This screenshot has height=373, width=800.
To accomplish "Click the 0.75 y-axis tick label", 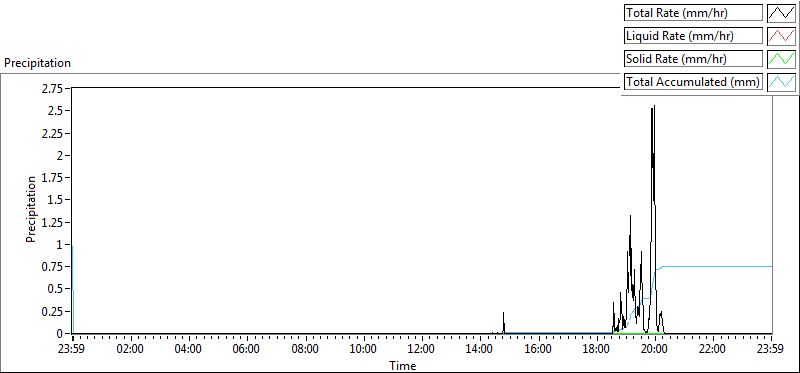I will pyautogui.click(x=52, y=267).
